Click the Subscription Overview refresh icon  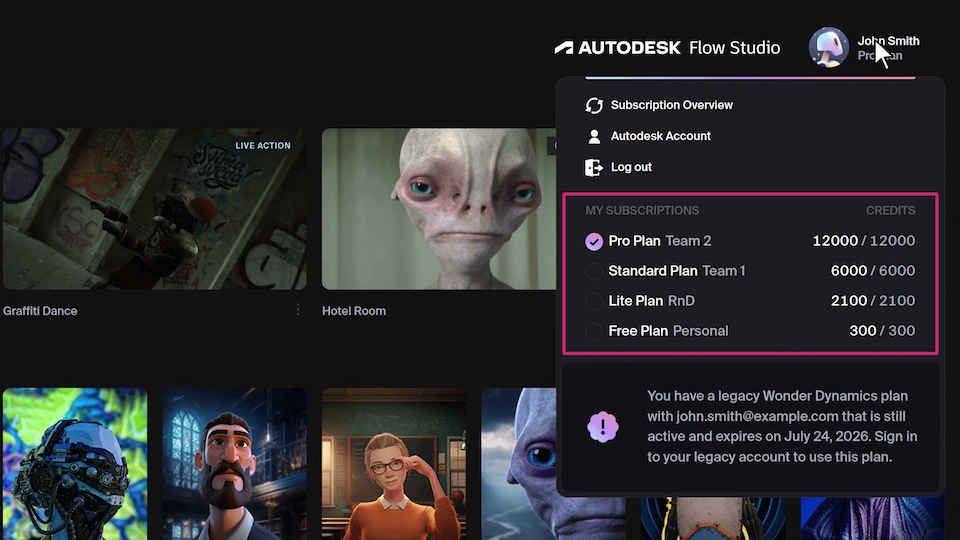[x=594, y=105]
